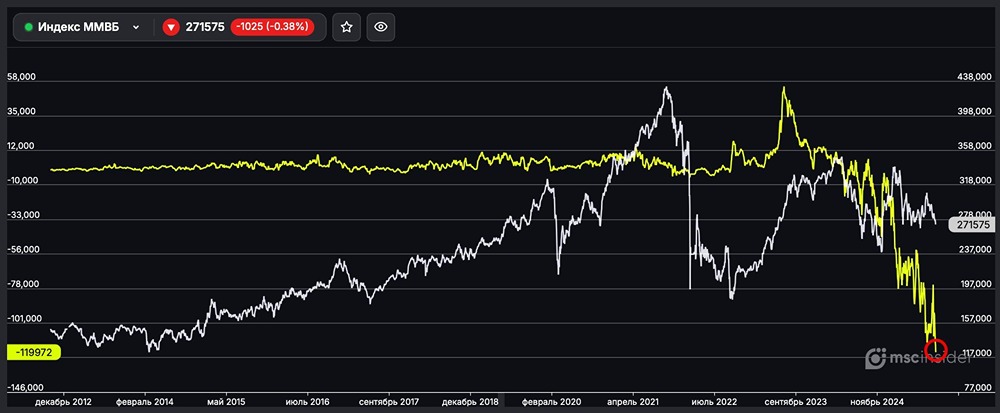Click the -10,000 left axis value
The image size is (1000, 413).
pos(22,180)
